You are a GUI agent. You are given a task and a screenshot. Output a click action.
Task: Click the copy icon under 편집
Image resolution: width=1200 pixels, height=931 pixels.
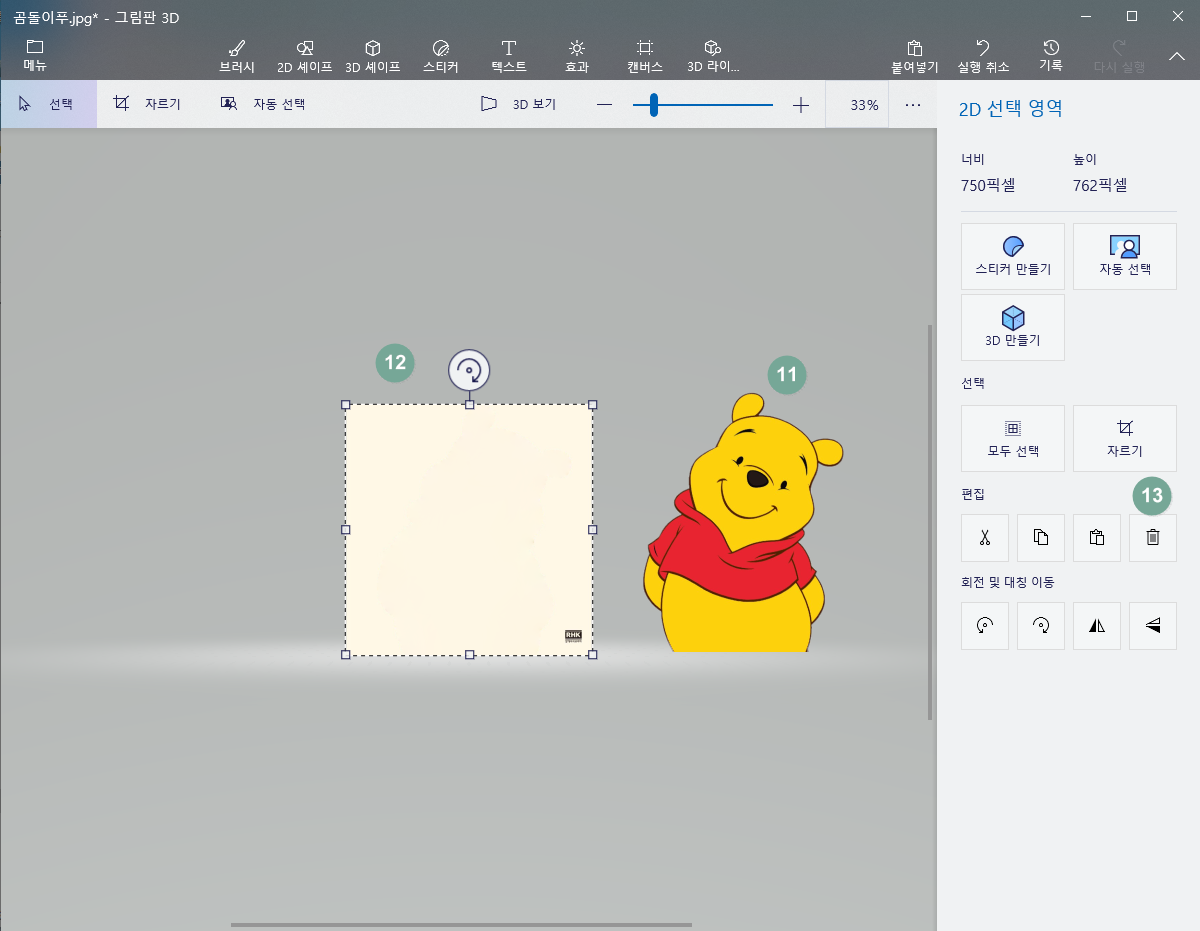(1041, 538)
